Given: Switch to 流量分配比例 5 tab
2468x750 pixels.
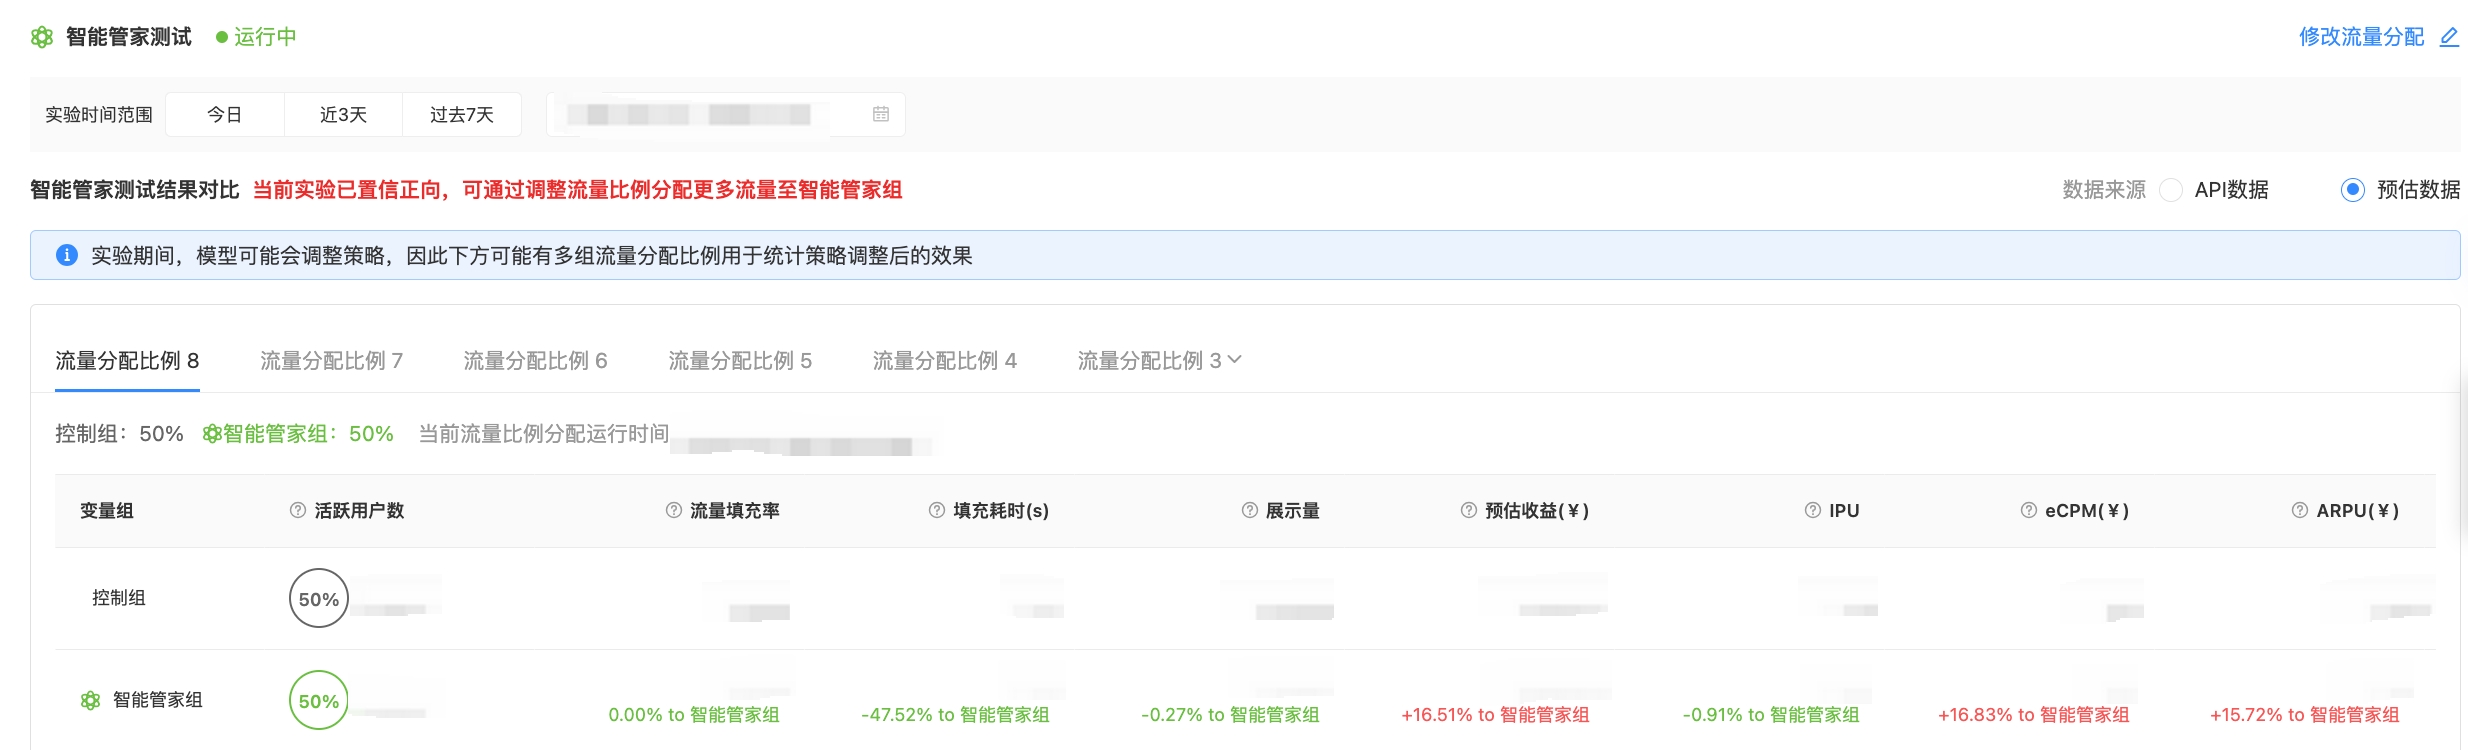Looking at the screenshot, I should pyautogui.click(x=740, y=361).
